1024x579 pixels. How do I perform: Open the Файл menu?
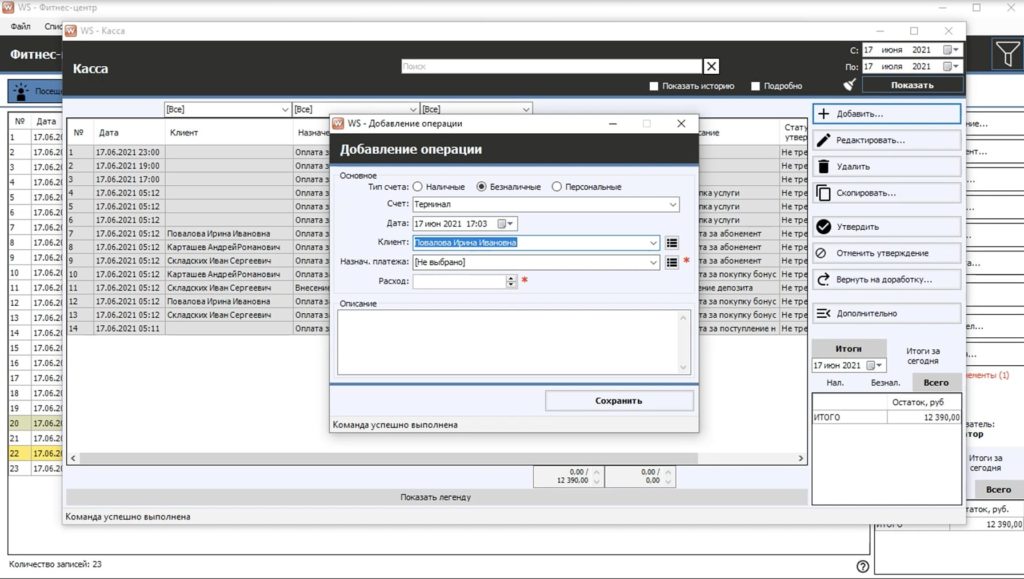pyautogui.click(x=21, y=26)
